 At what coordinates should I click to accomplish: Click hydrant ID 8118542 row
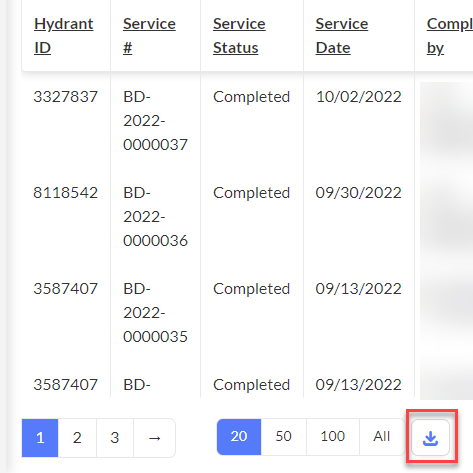(x=65, y=193)
